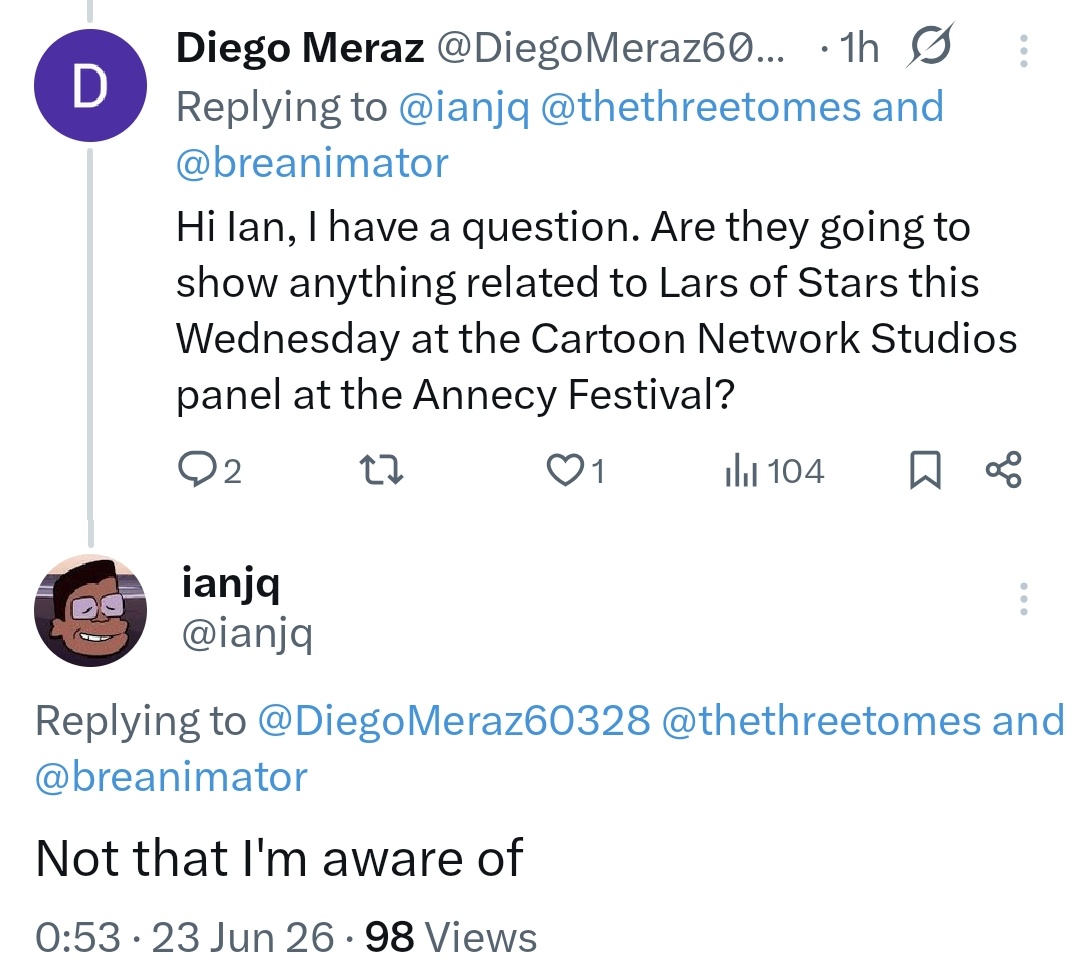1079x963 pixels.
Task: Open reply thread on Diego Meraz's tweet
Action: [x=209, y=471]
